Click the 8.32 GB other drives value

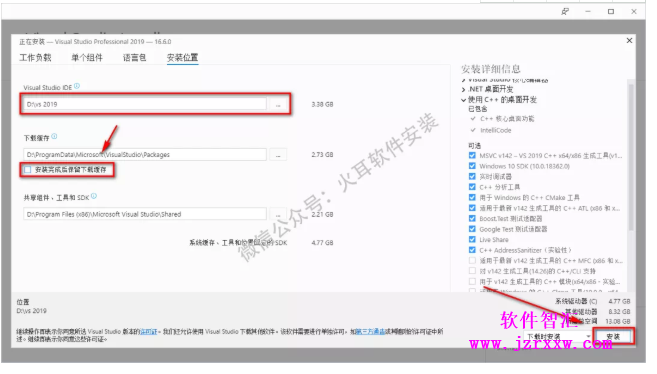pyautogui.click(x=619, y=312)
